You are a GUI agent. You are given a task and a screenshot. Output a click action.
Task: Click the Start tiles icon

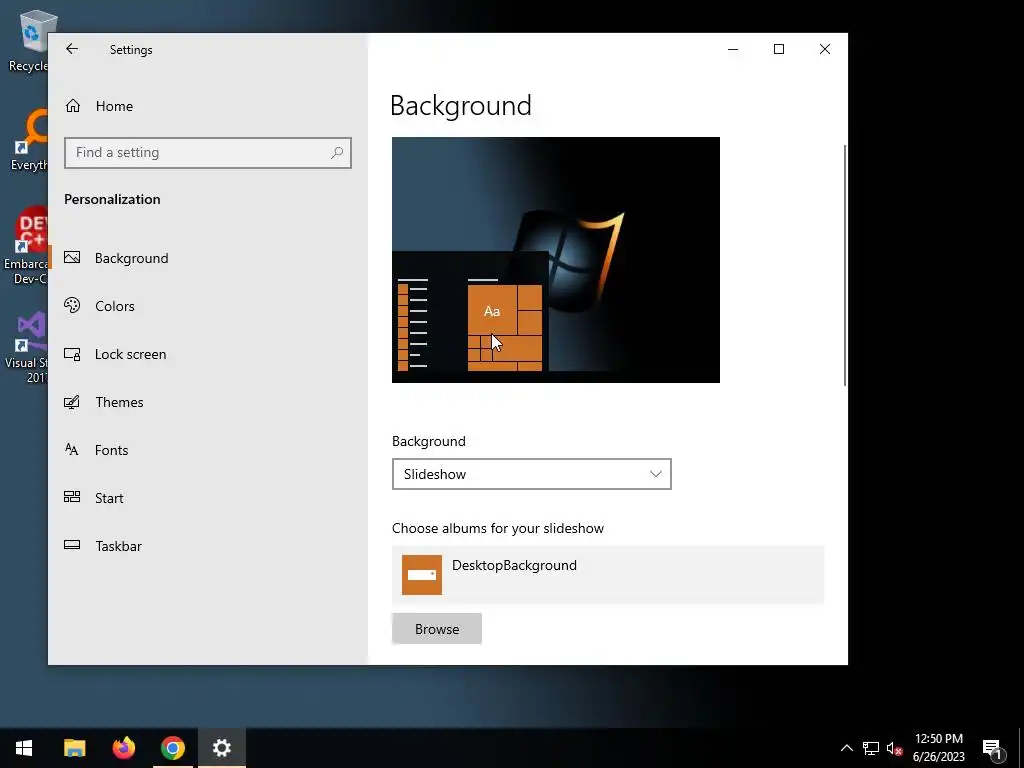coord(72,497)
